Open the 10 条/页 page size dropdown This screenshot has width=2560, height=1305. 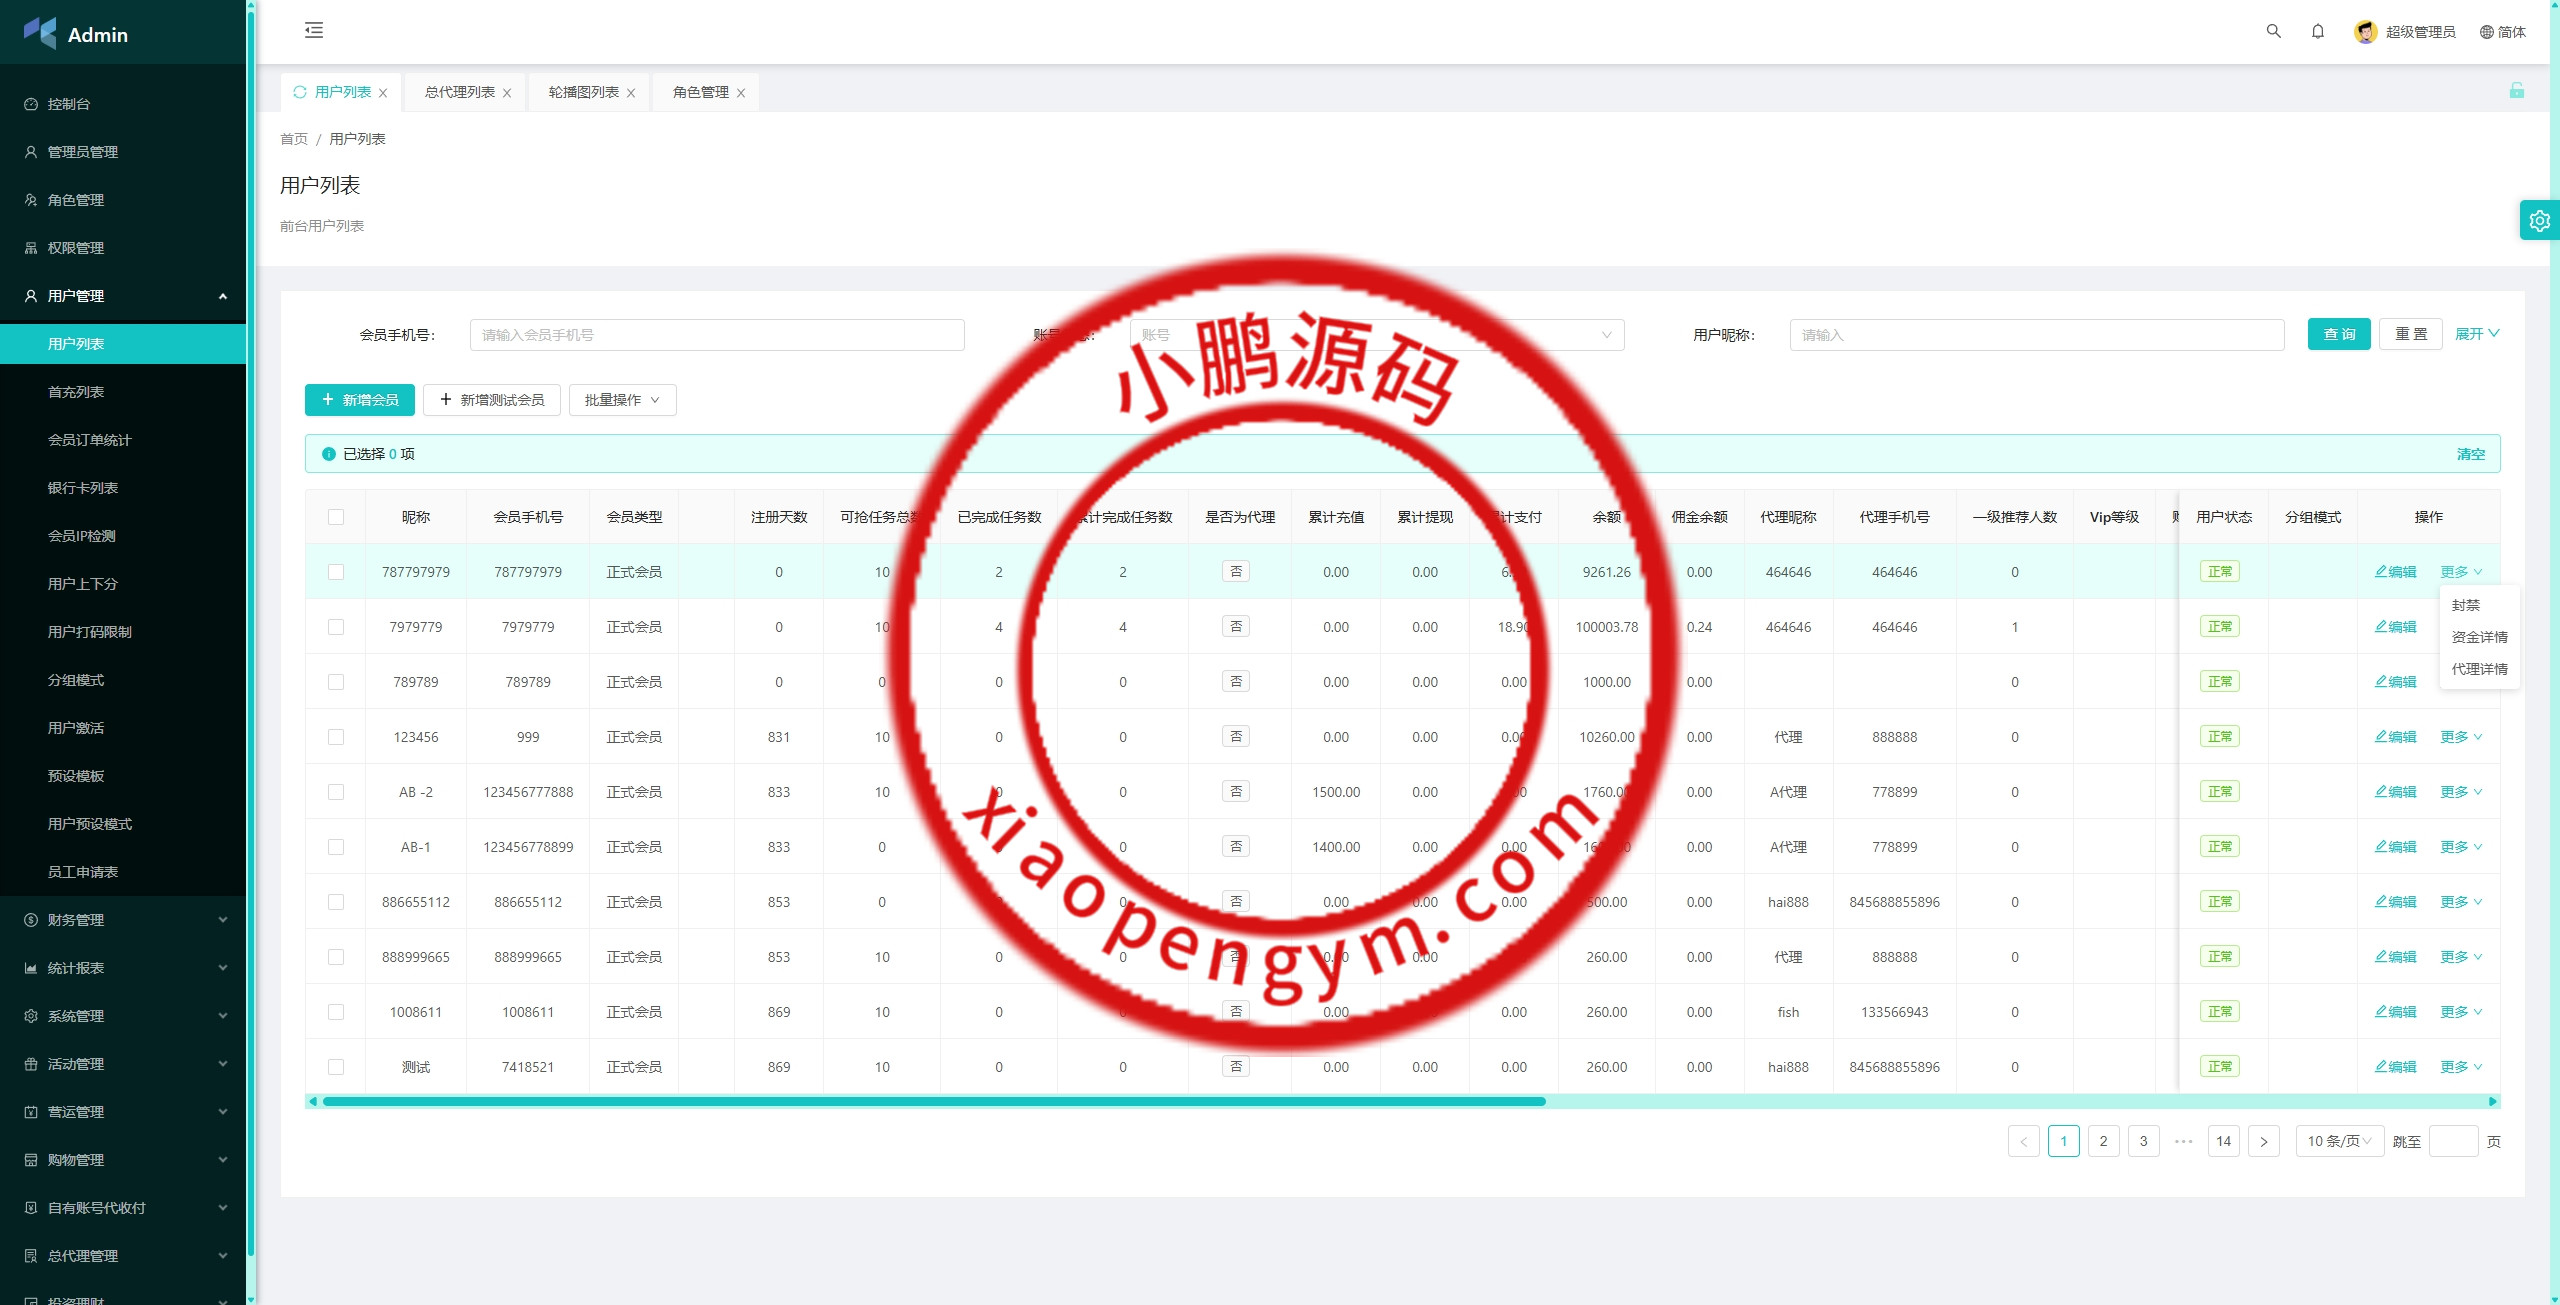[x=2339, y=1141]
